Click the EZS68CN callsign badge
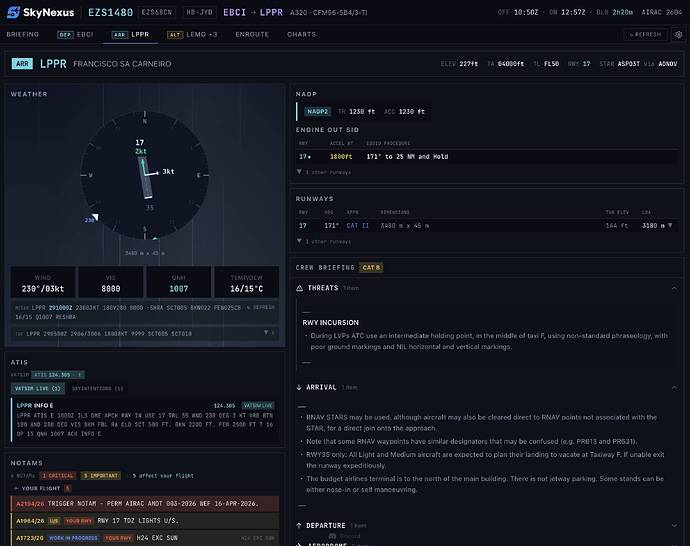The width and height of the screenshot is (690, 546). point(157,12)
